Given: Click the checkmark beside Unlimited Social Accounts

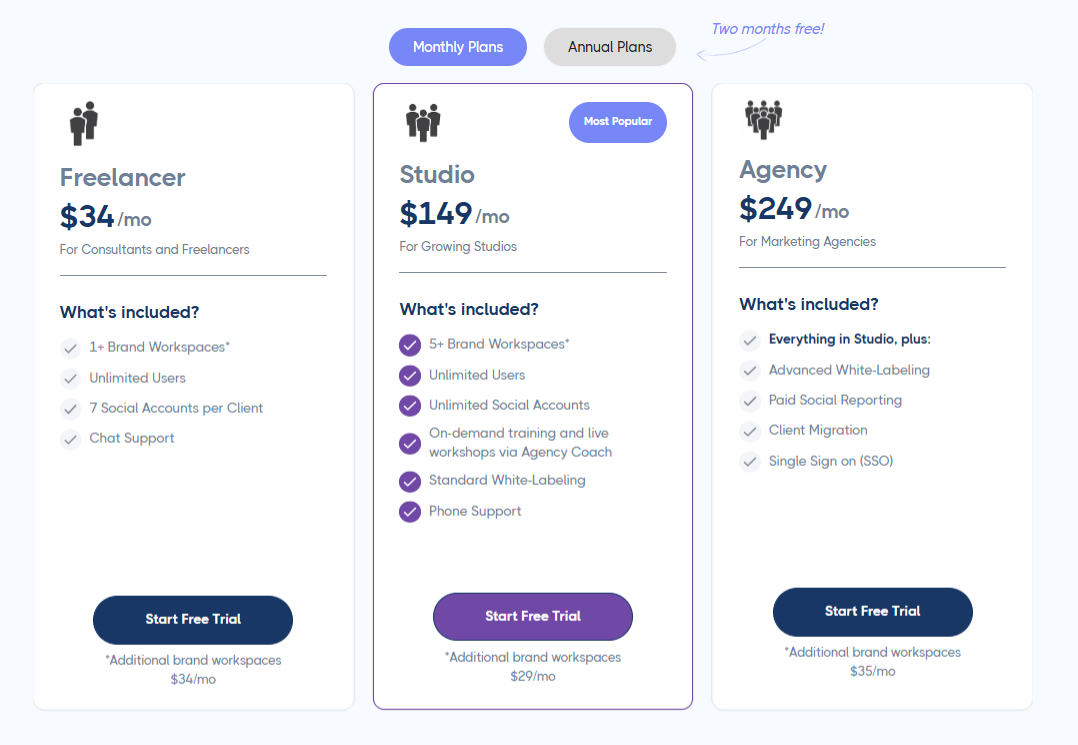Looking at the screenshot, I should click(409, 405).
